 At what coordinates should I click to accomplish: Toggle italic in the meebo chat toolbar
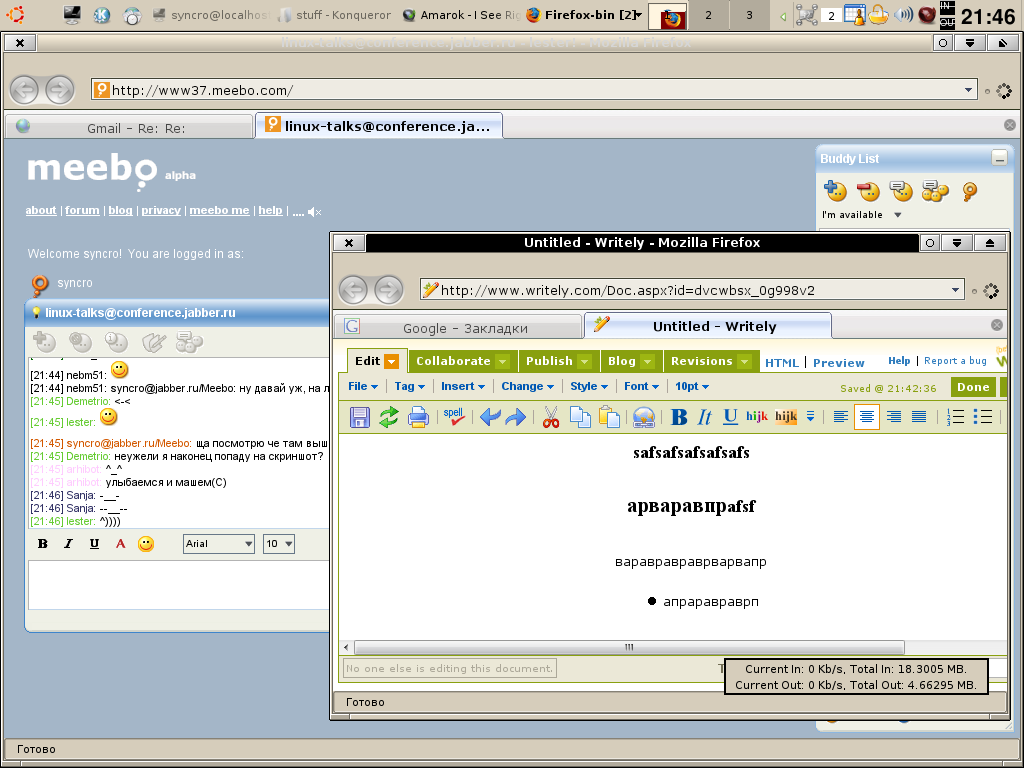pyautogui.click(x=68, y=543)
